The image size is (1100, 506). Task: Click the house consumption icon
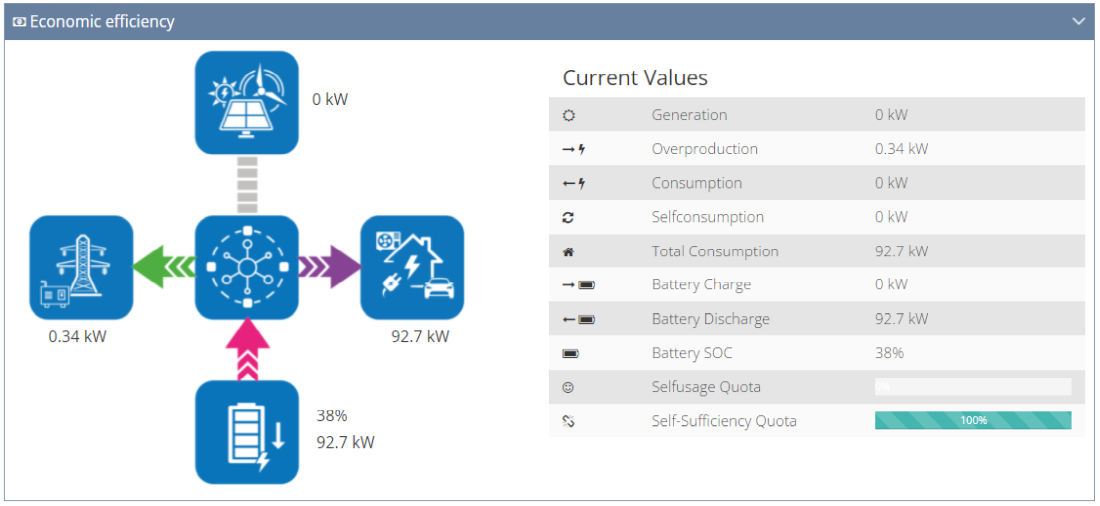tap(411, 267)
